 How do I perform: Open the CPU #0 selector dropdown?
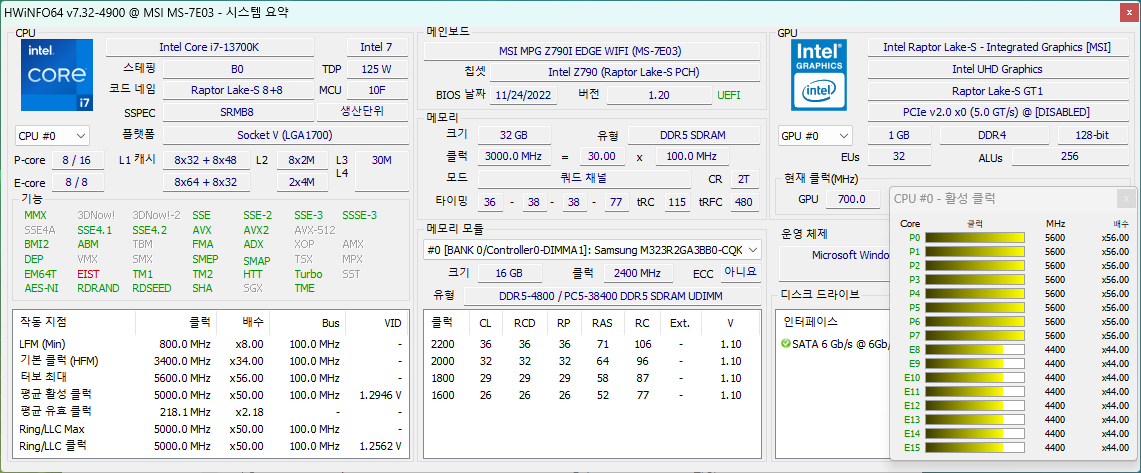[52, 135]
